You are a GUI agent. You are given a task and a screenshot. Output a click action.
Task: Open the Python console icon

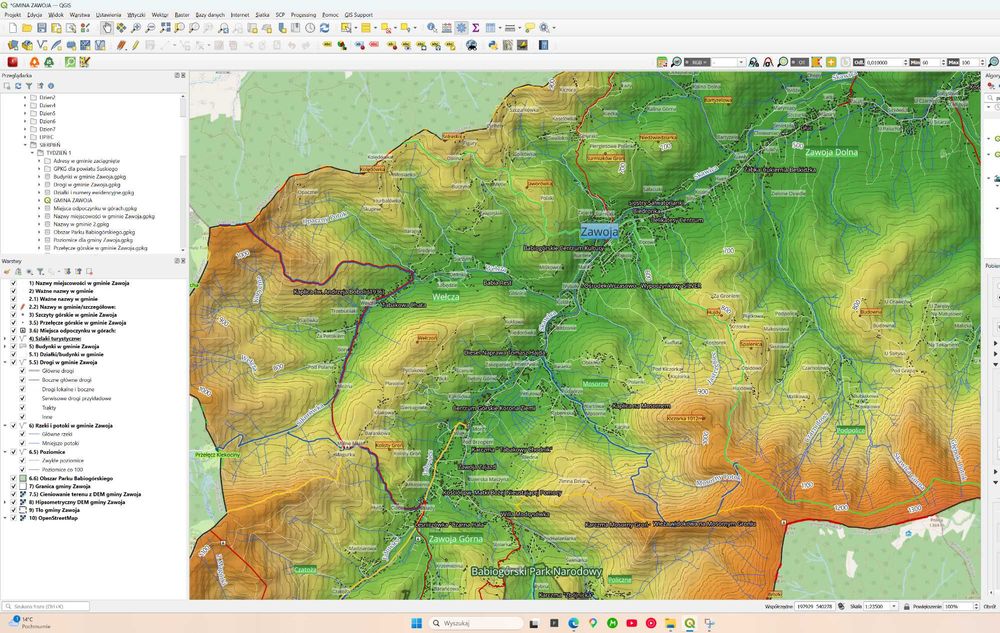[x=492, y=45]
